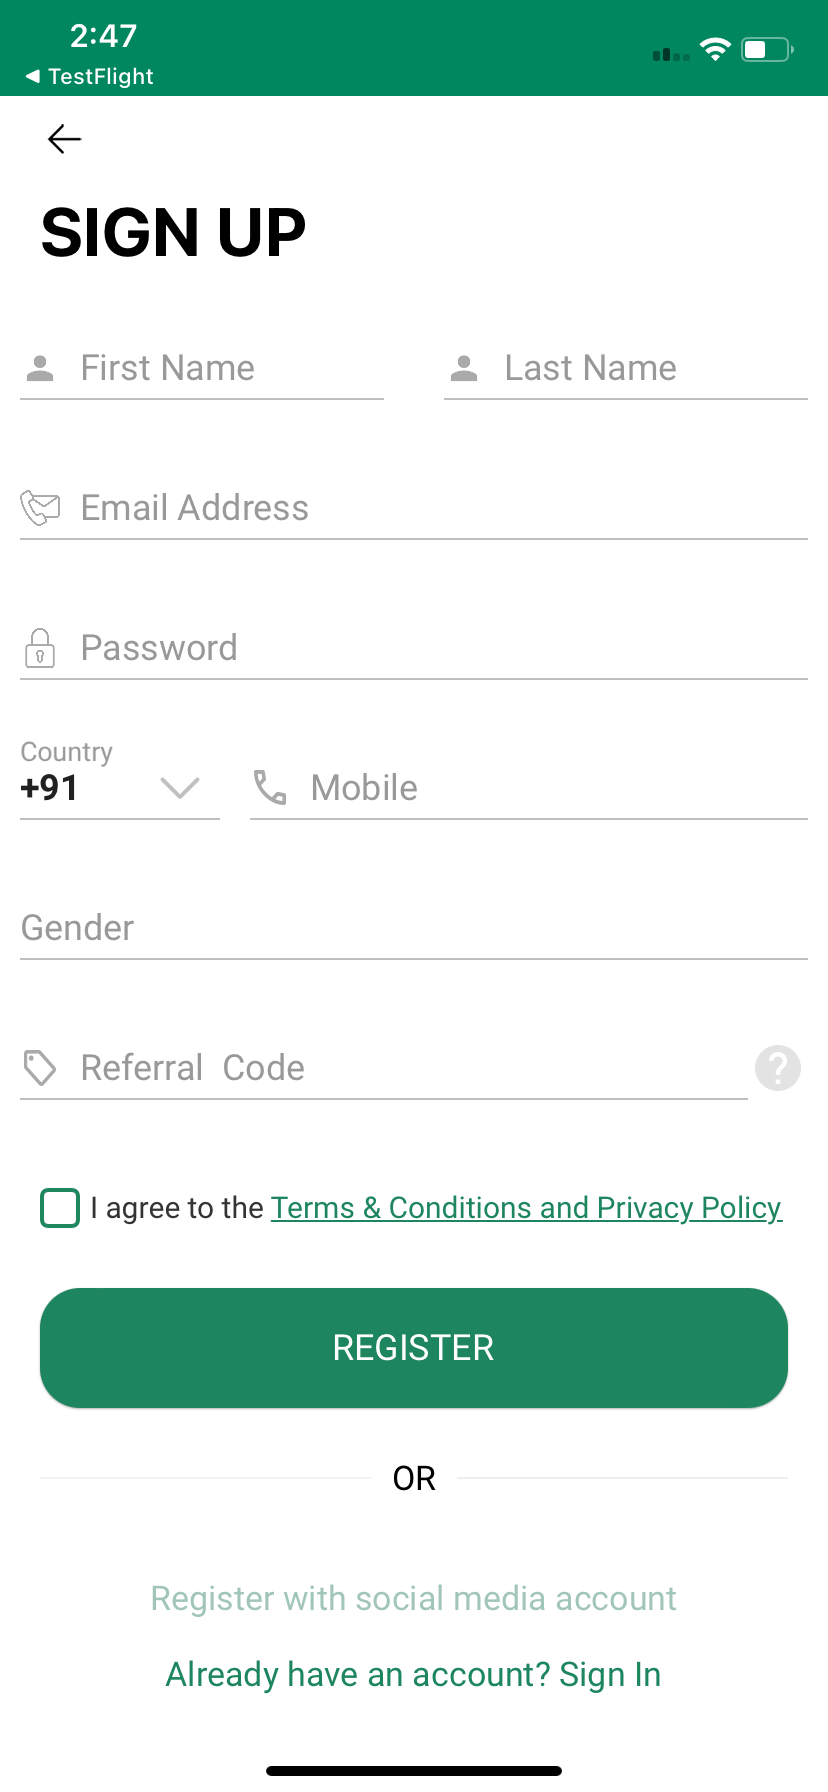Tap Already have an account? Sign In

[x=414, y=1674]
